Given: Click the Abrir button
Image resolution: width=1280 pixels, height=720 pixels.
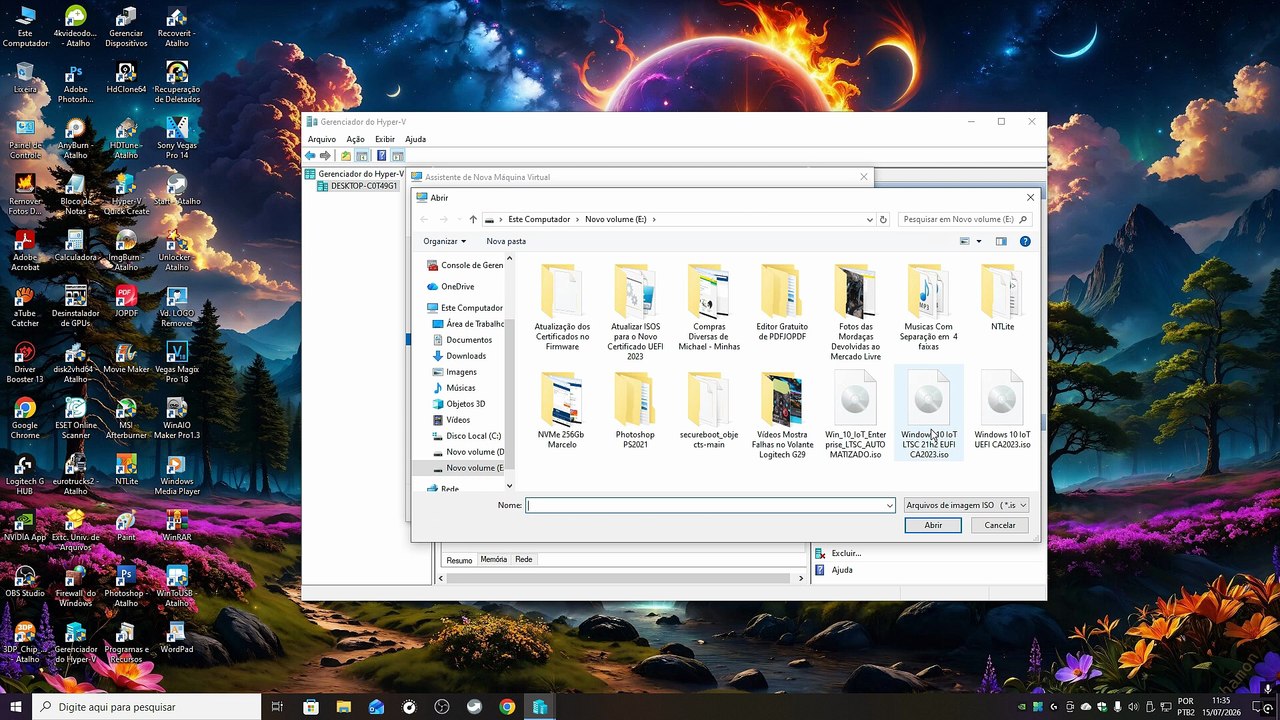Looking at the screenshot, I should click(x=933, y=525).
